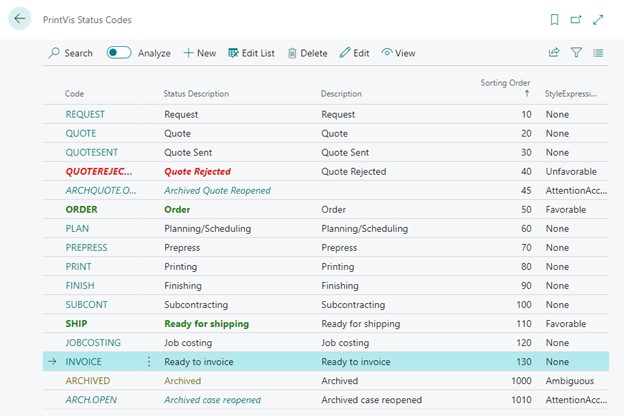Click the Search magnifier icon

click(54, 53)
